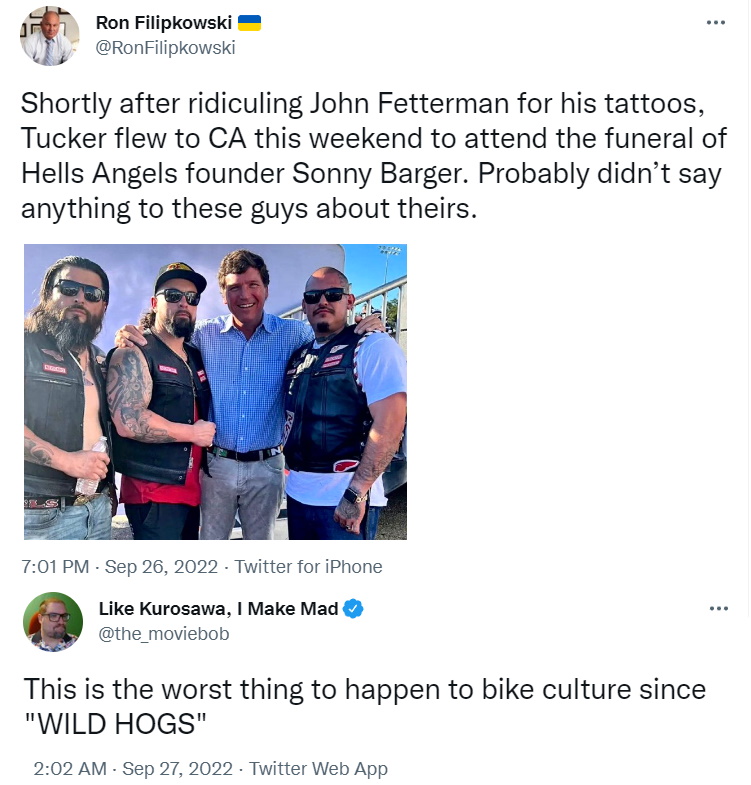751x785 pixels.
Task: Click the reply text mentioning "WILD HOGS"
Action: [364, 704]
